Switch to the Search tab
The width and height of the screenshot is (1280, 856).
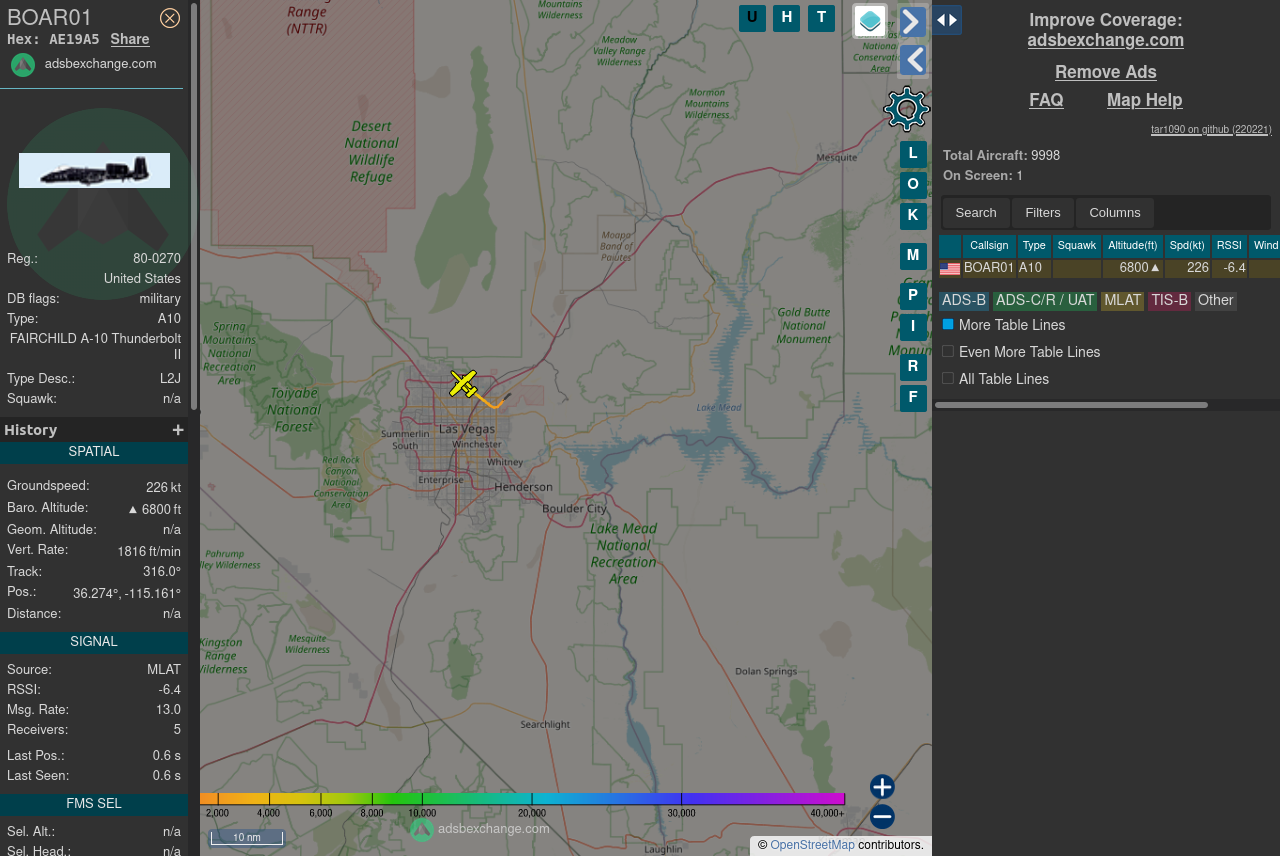click(976, 213)
